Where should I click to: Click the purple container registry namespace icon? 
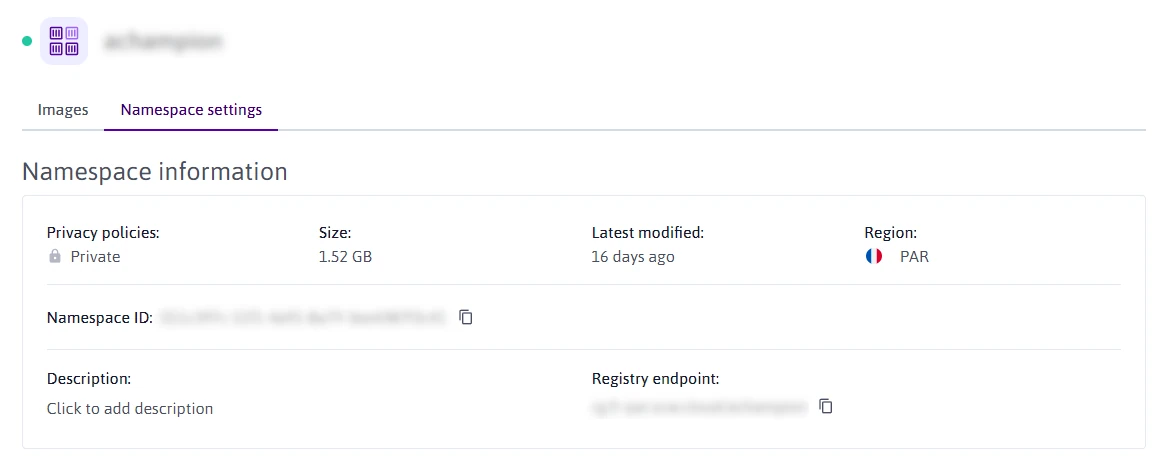tap(64, 42)
